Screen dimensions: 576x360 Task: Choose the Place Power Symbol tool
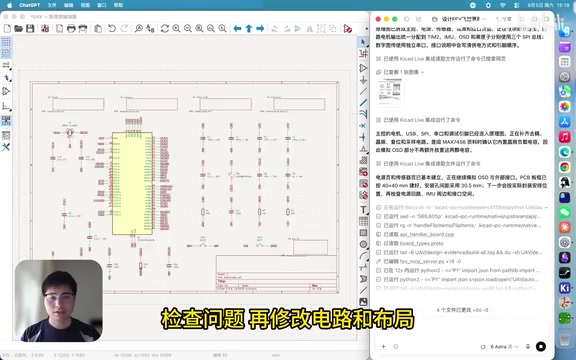point(363,80)
